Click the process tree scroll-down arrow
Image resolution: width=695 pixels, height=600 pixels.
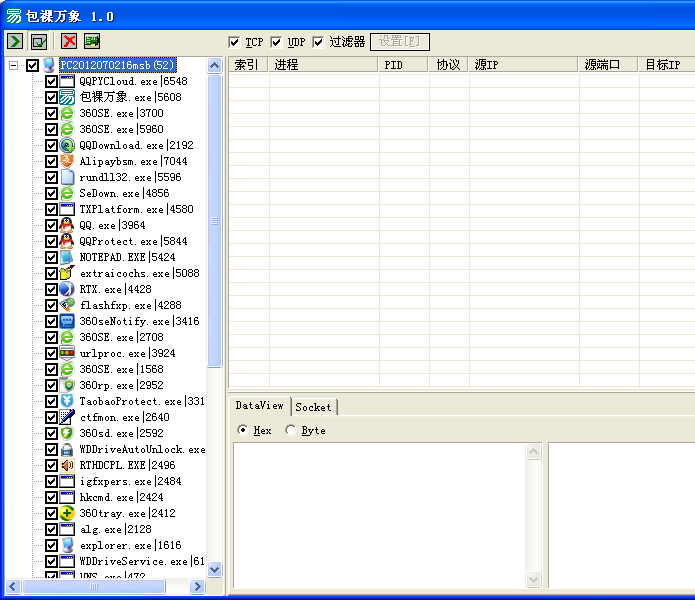(x=215, y=569)
